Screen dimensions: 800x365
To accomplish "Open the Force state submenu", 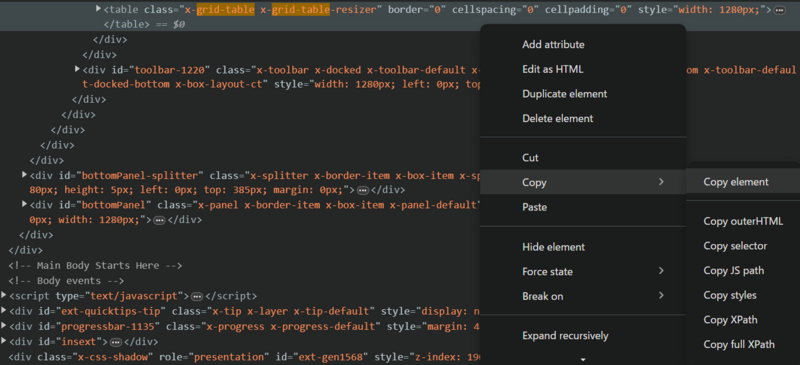I will [x=583, y=272].
